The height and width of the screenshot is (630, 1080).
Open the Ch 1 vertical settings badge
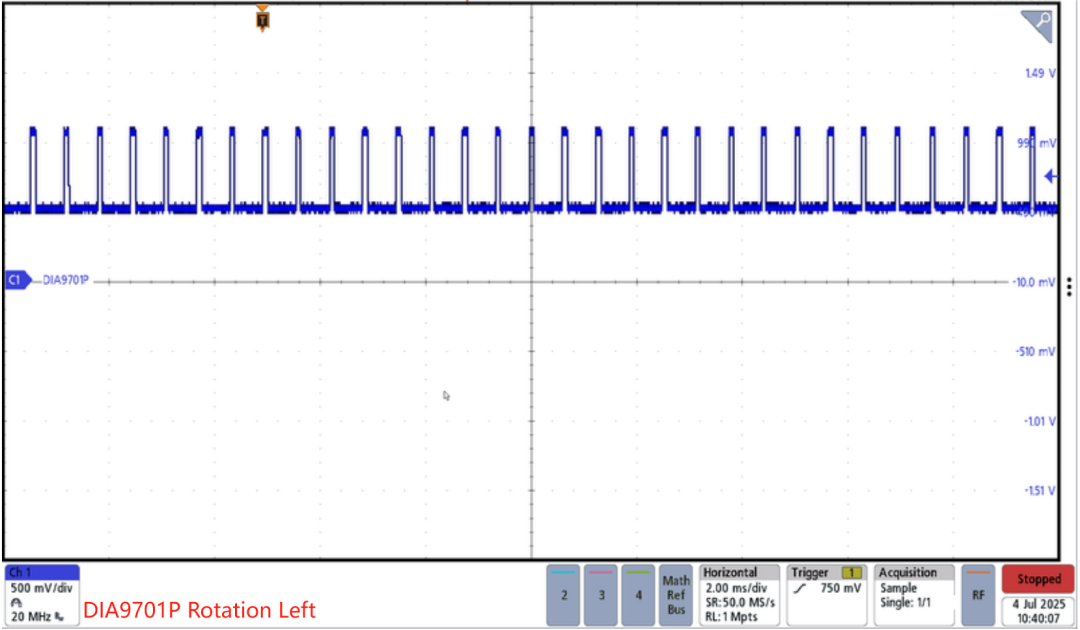click(x=42, y=591)
